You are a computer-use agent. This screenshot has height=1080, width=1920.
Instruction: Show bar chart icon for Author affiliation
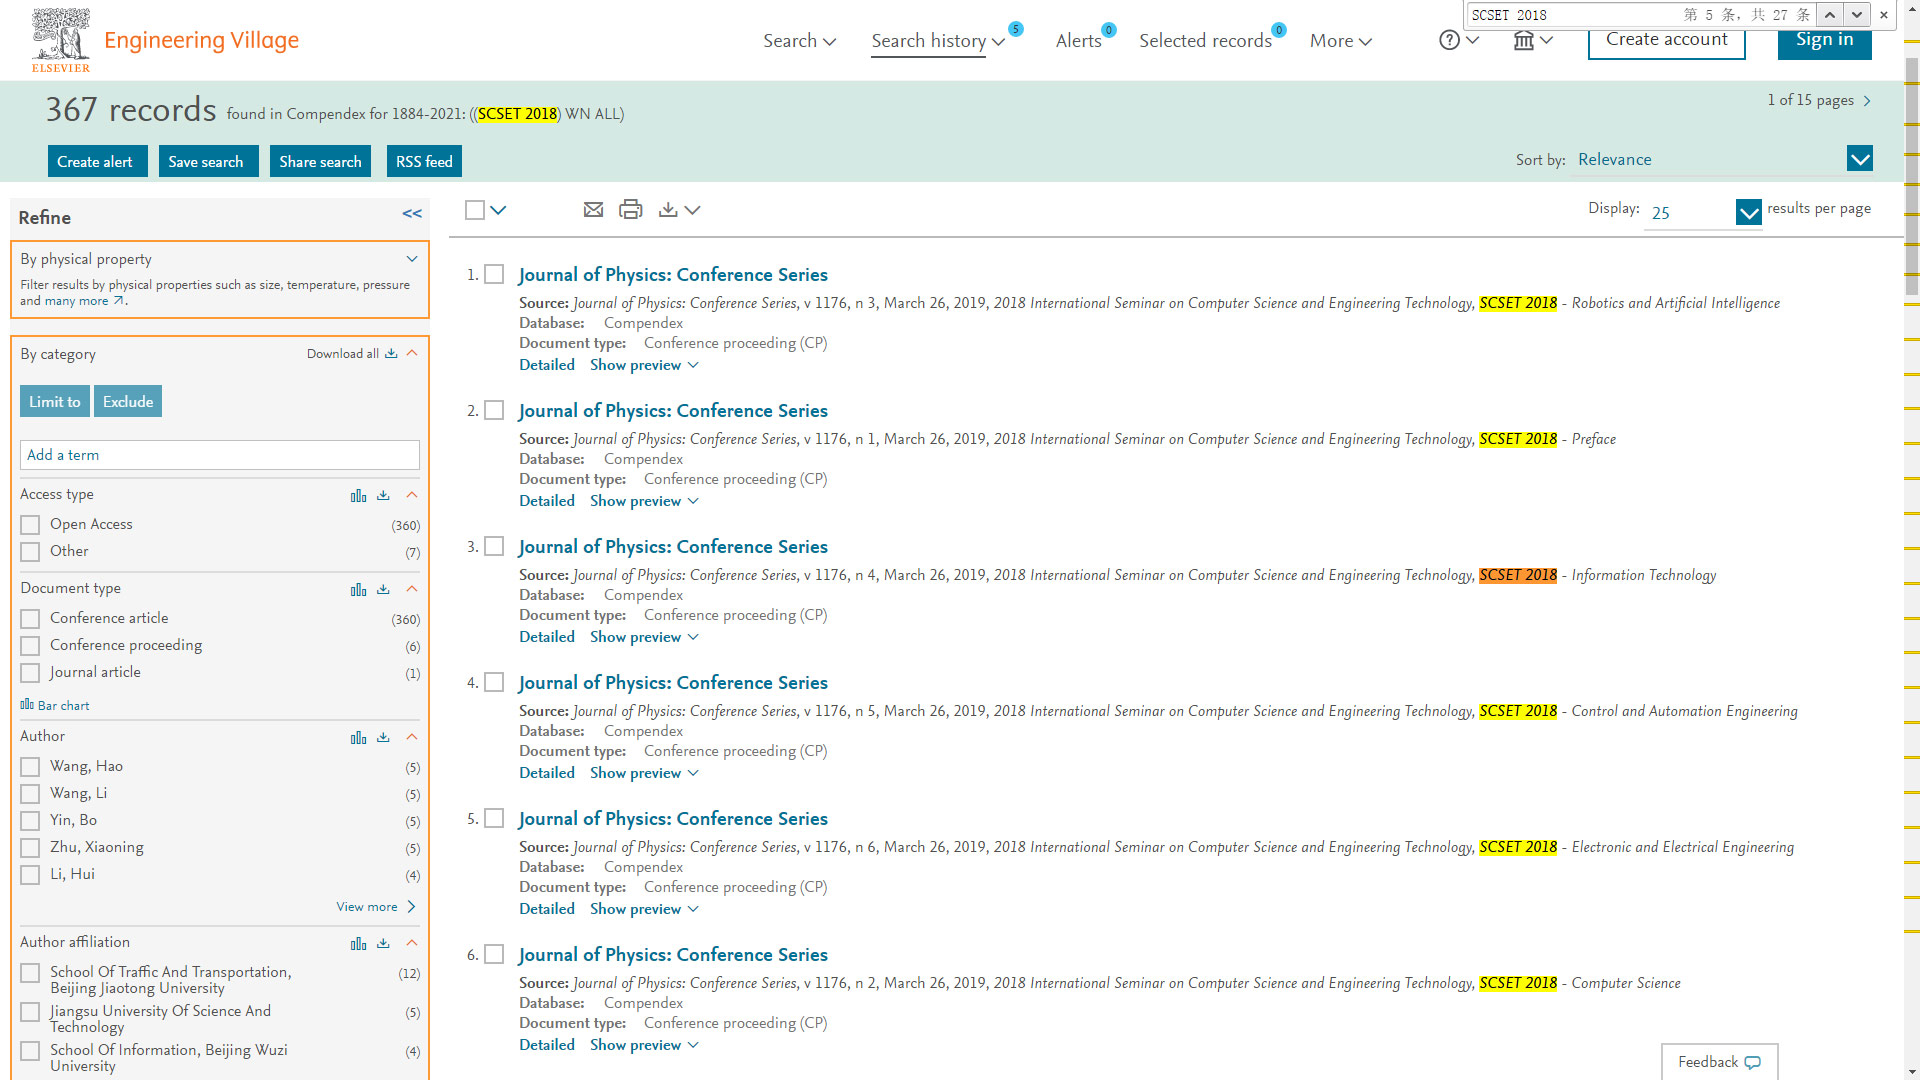point(358,943)
